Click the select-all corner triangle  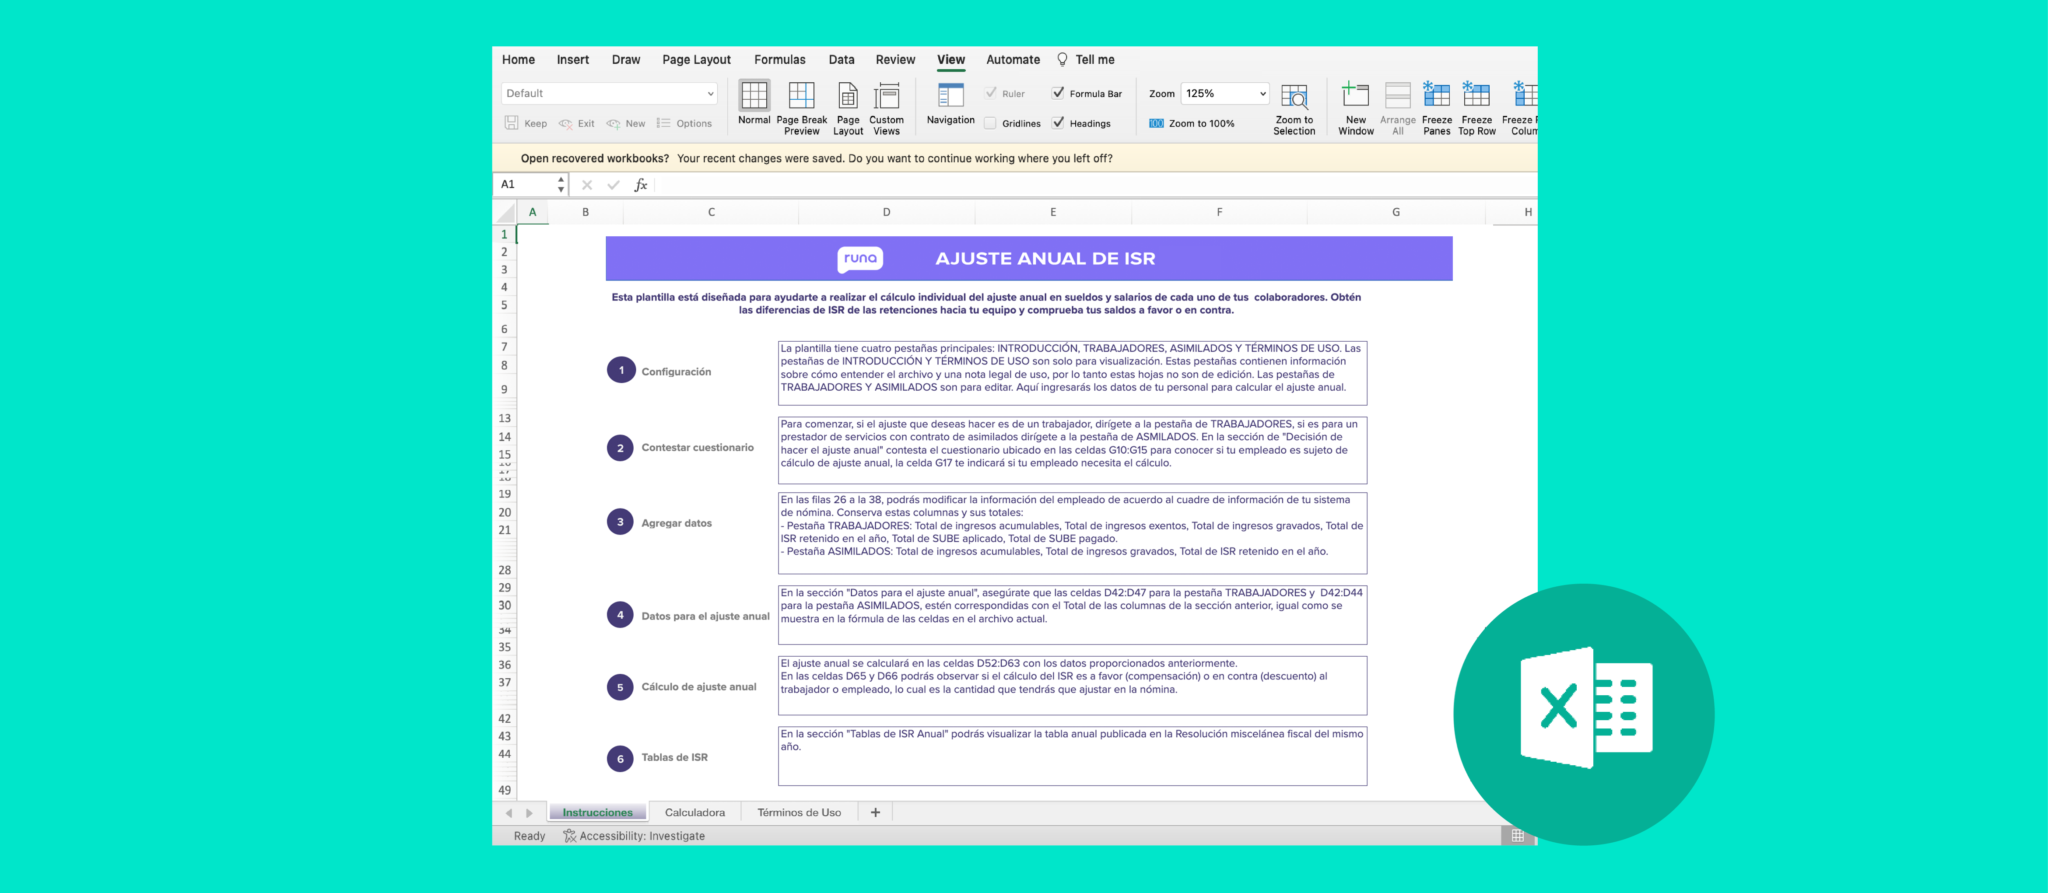[506, 212]
